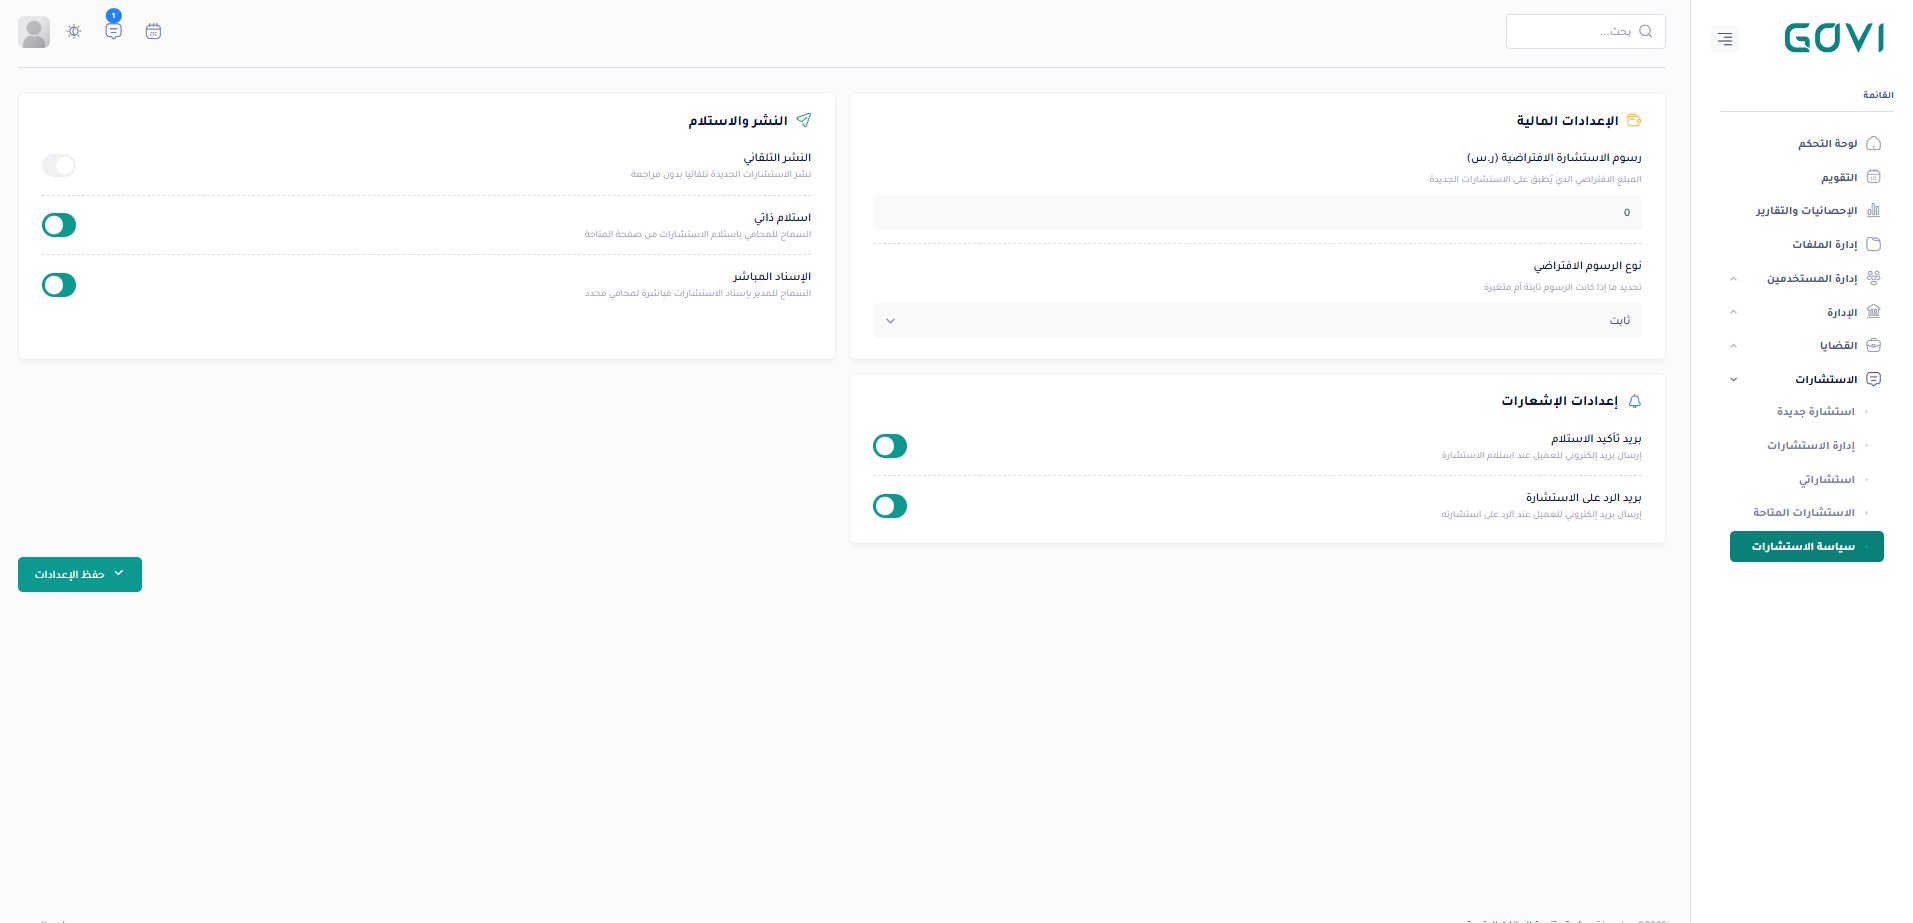Collapse the sidebar using the hamburger icon
Viewport: 1913px width, 923px height.
[1724, 39]
